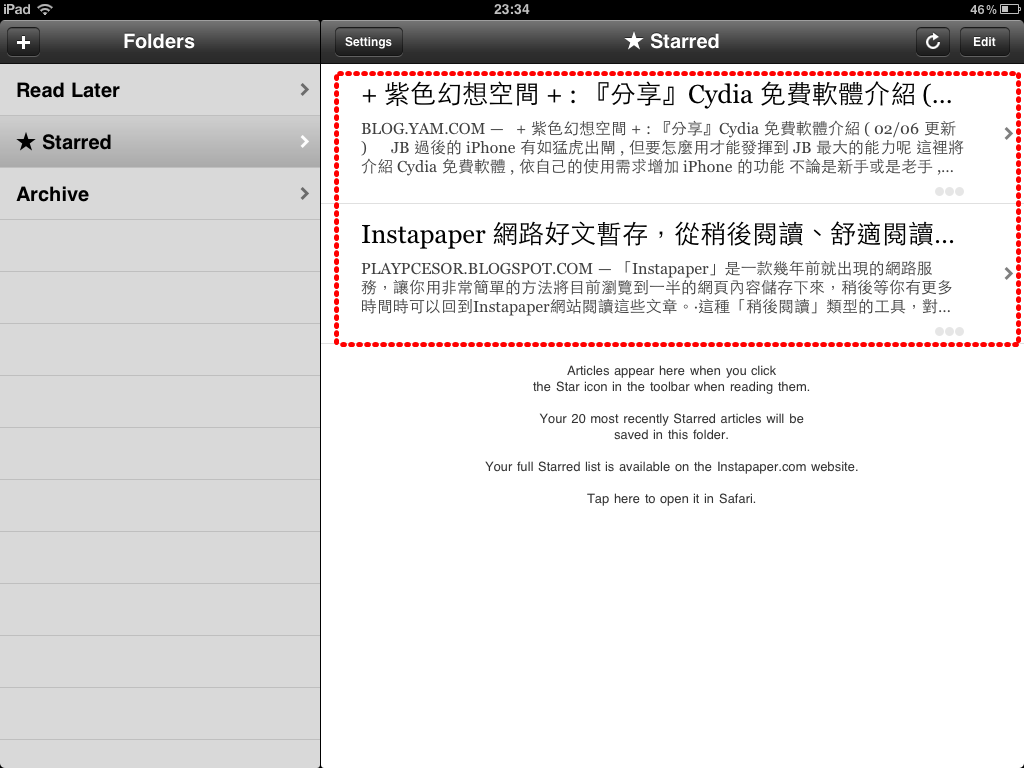This screenshot has width=1024, height=768.
Task: Tap the battery icon in status bar
Action: point(1010,9)
